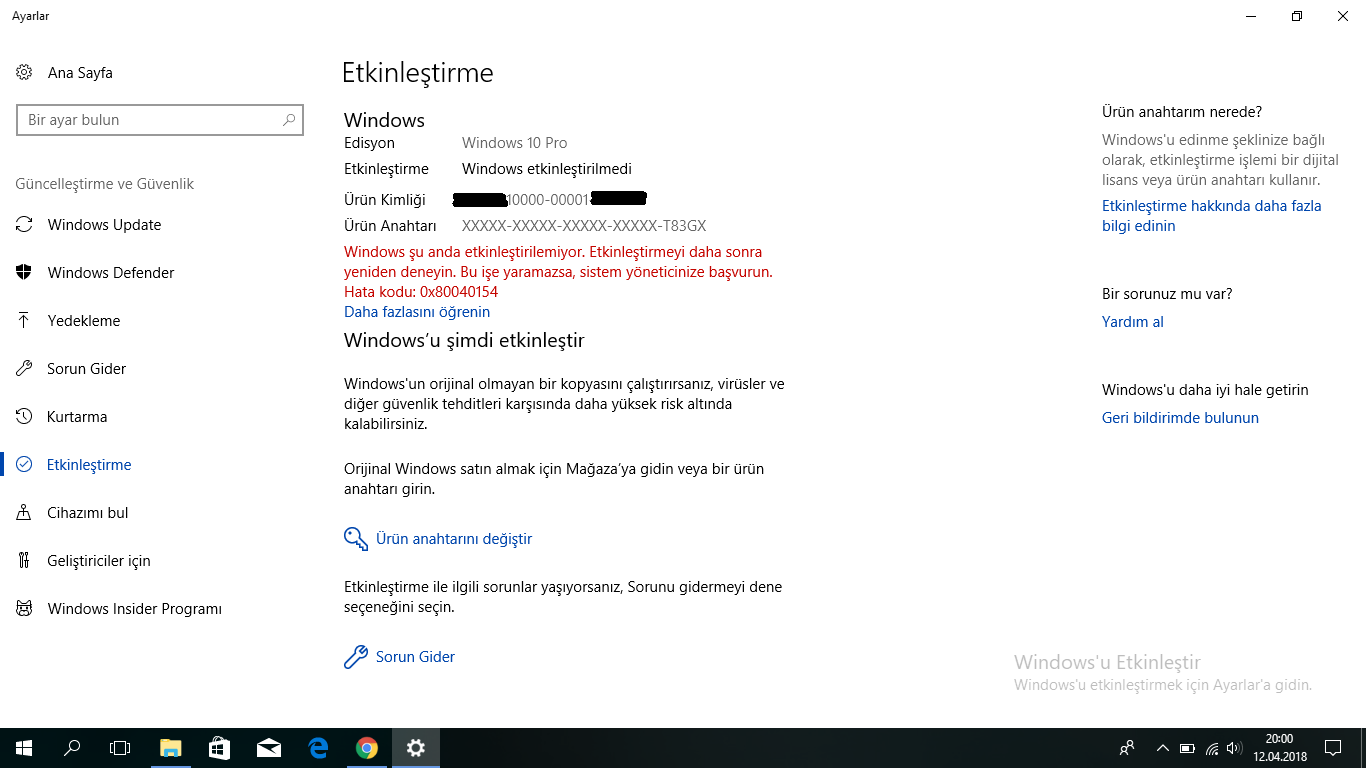Click the Cihazımı bul person icon
Screen dimensions: 1366x768
[24, 513]
